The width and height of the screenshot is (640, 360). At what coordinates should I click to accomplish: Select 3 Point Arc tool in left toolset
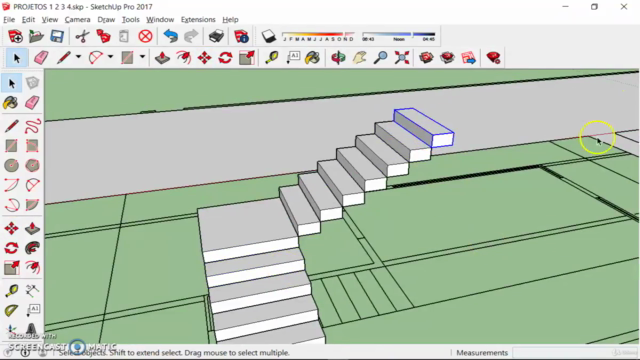(11, 204)
